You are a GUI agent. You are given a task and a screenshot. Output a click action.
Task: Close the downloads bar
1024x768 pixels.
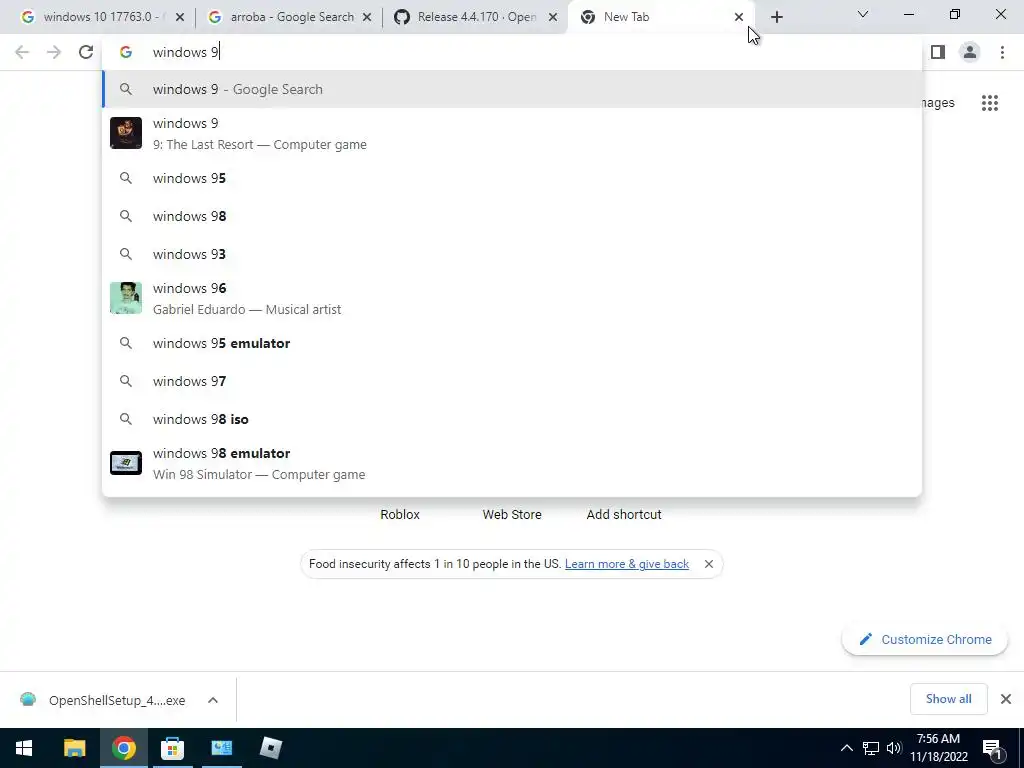pyautogui.click(x=1006, y=699)
